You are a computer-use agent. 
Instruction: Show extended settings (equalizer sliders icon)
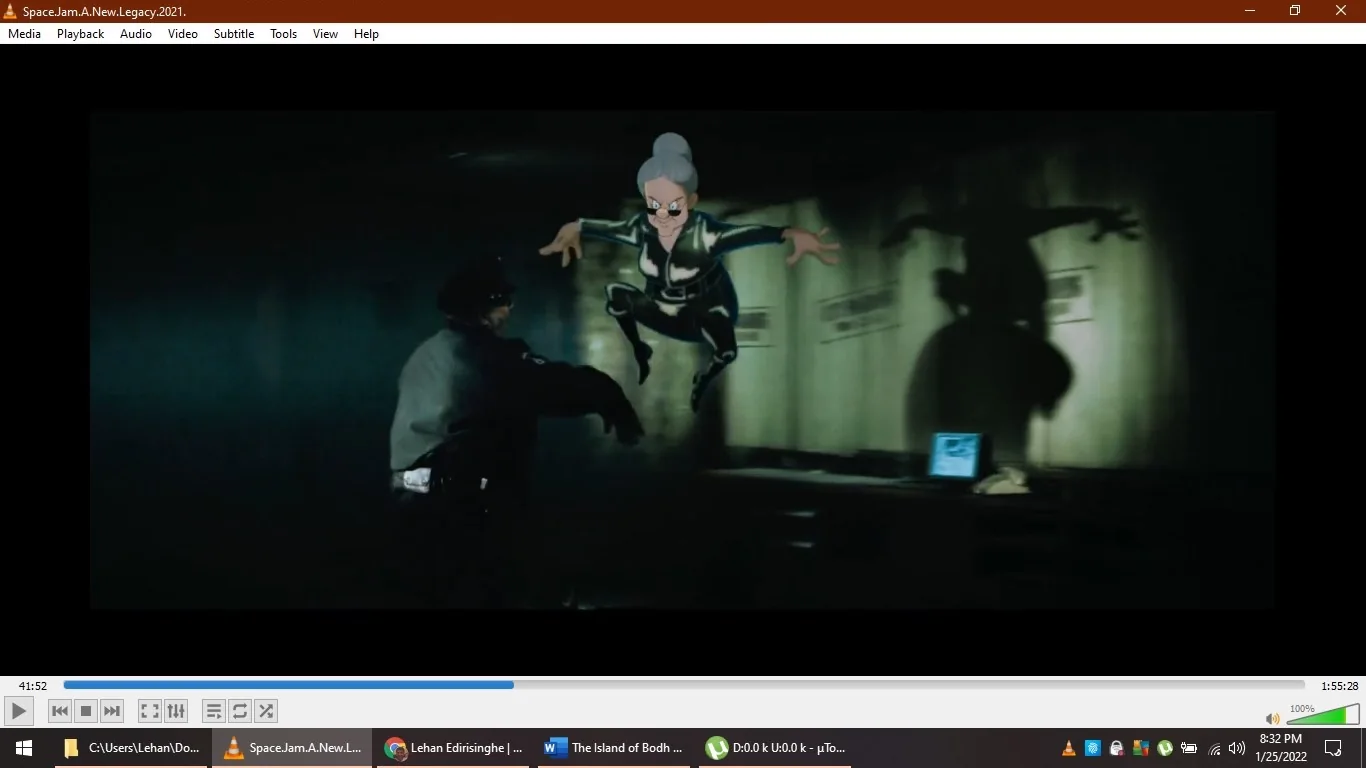(x=176, y=711)
